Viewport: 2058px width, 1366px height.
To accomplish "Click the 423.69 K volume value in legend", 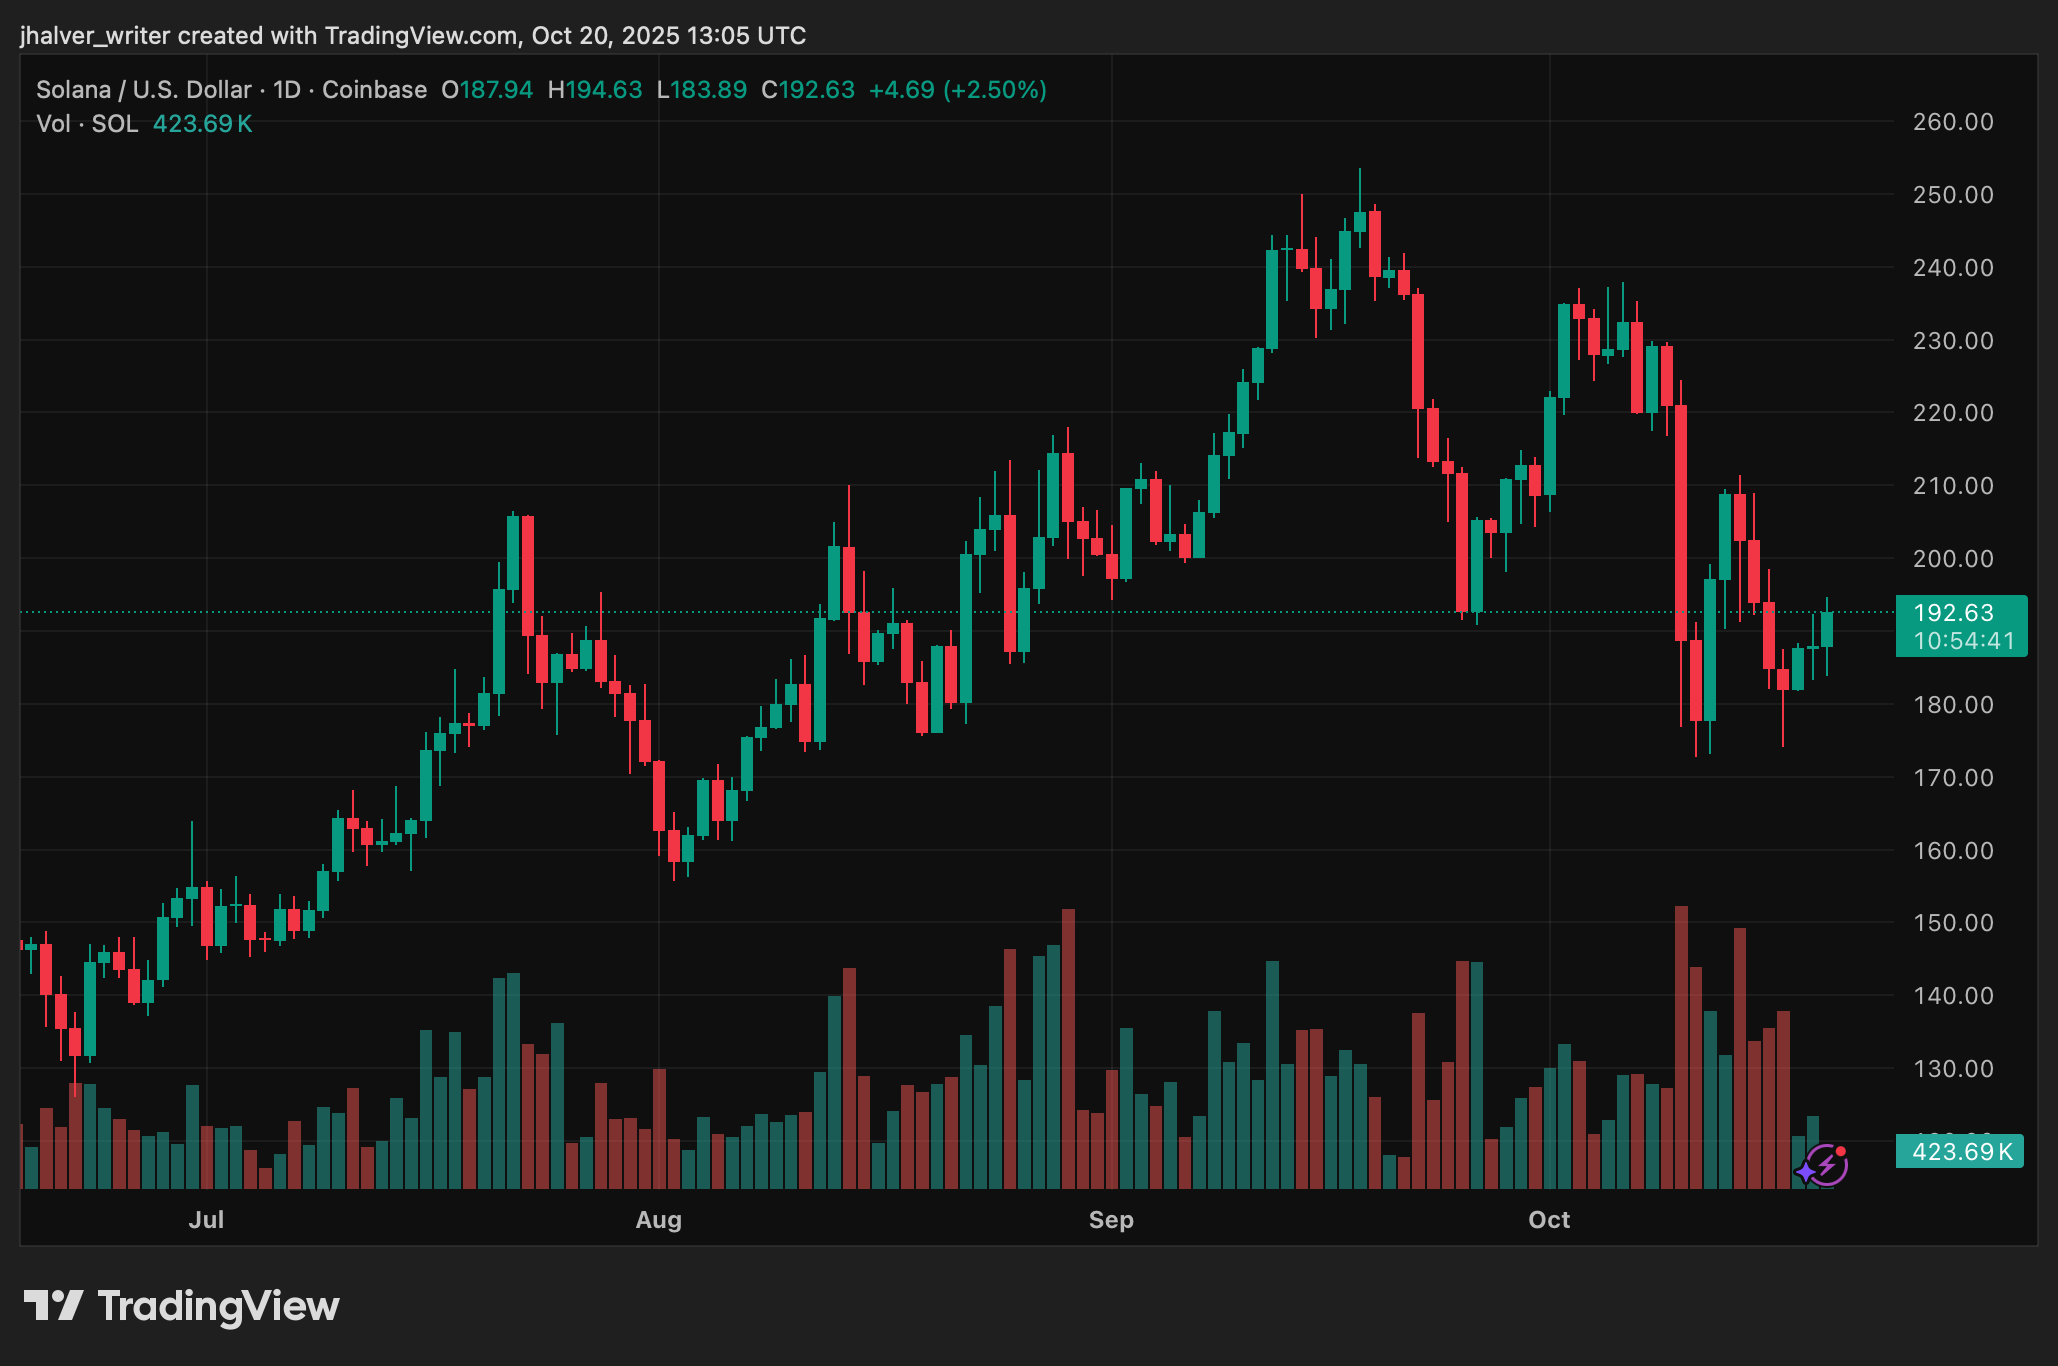I will click(202, 124).
